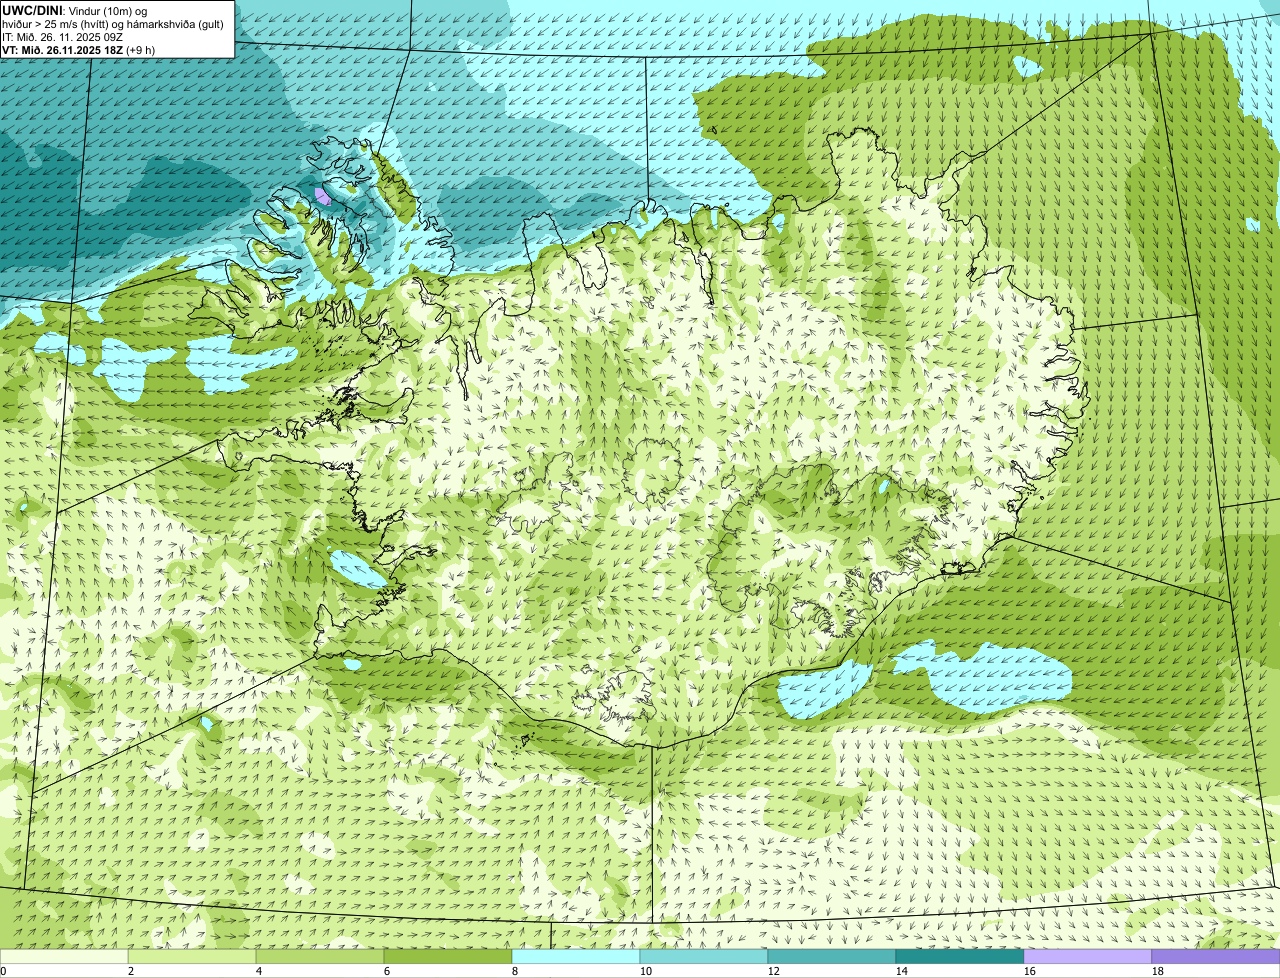This screenshot has height=978, width=1280.
Task: Click the 0–2 m/s pale yellow legend swatch
Action: point(64,957)
